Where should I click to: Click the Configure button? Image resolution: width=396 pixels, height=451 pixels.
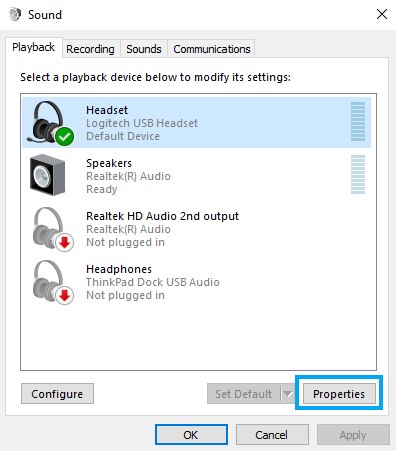click(57, 394)
